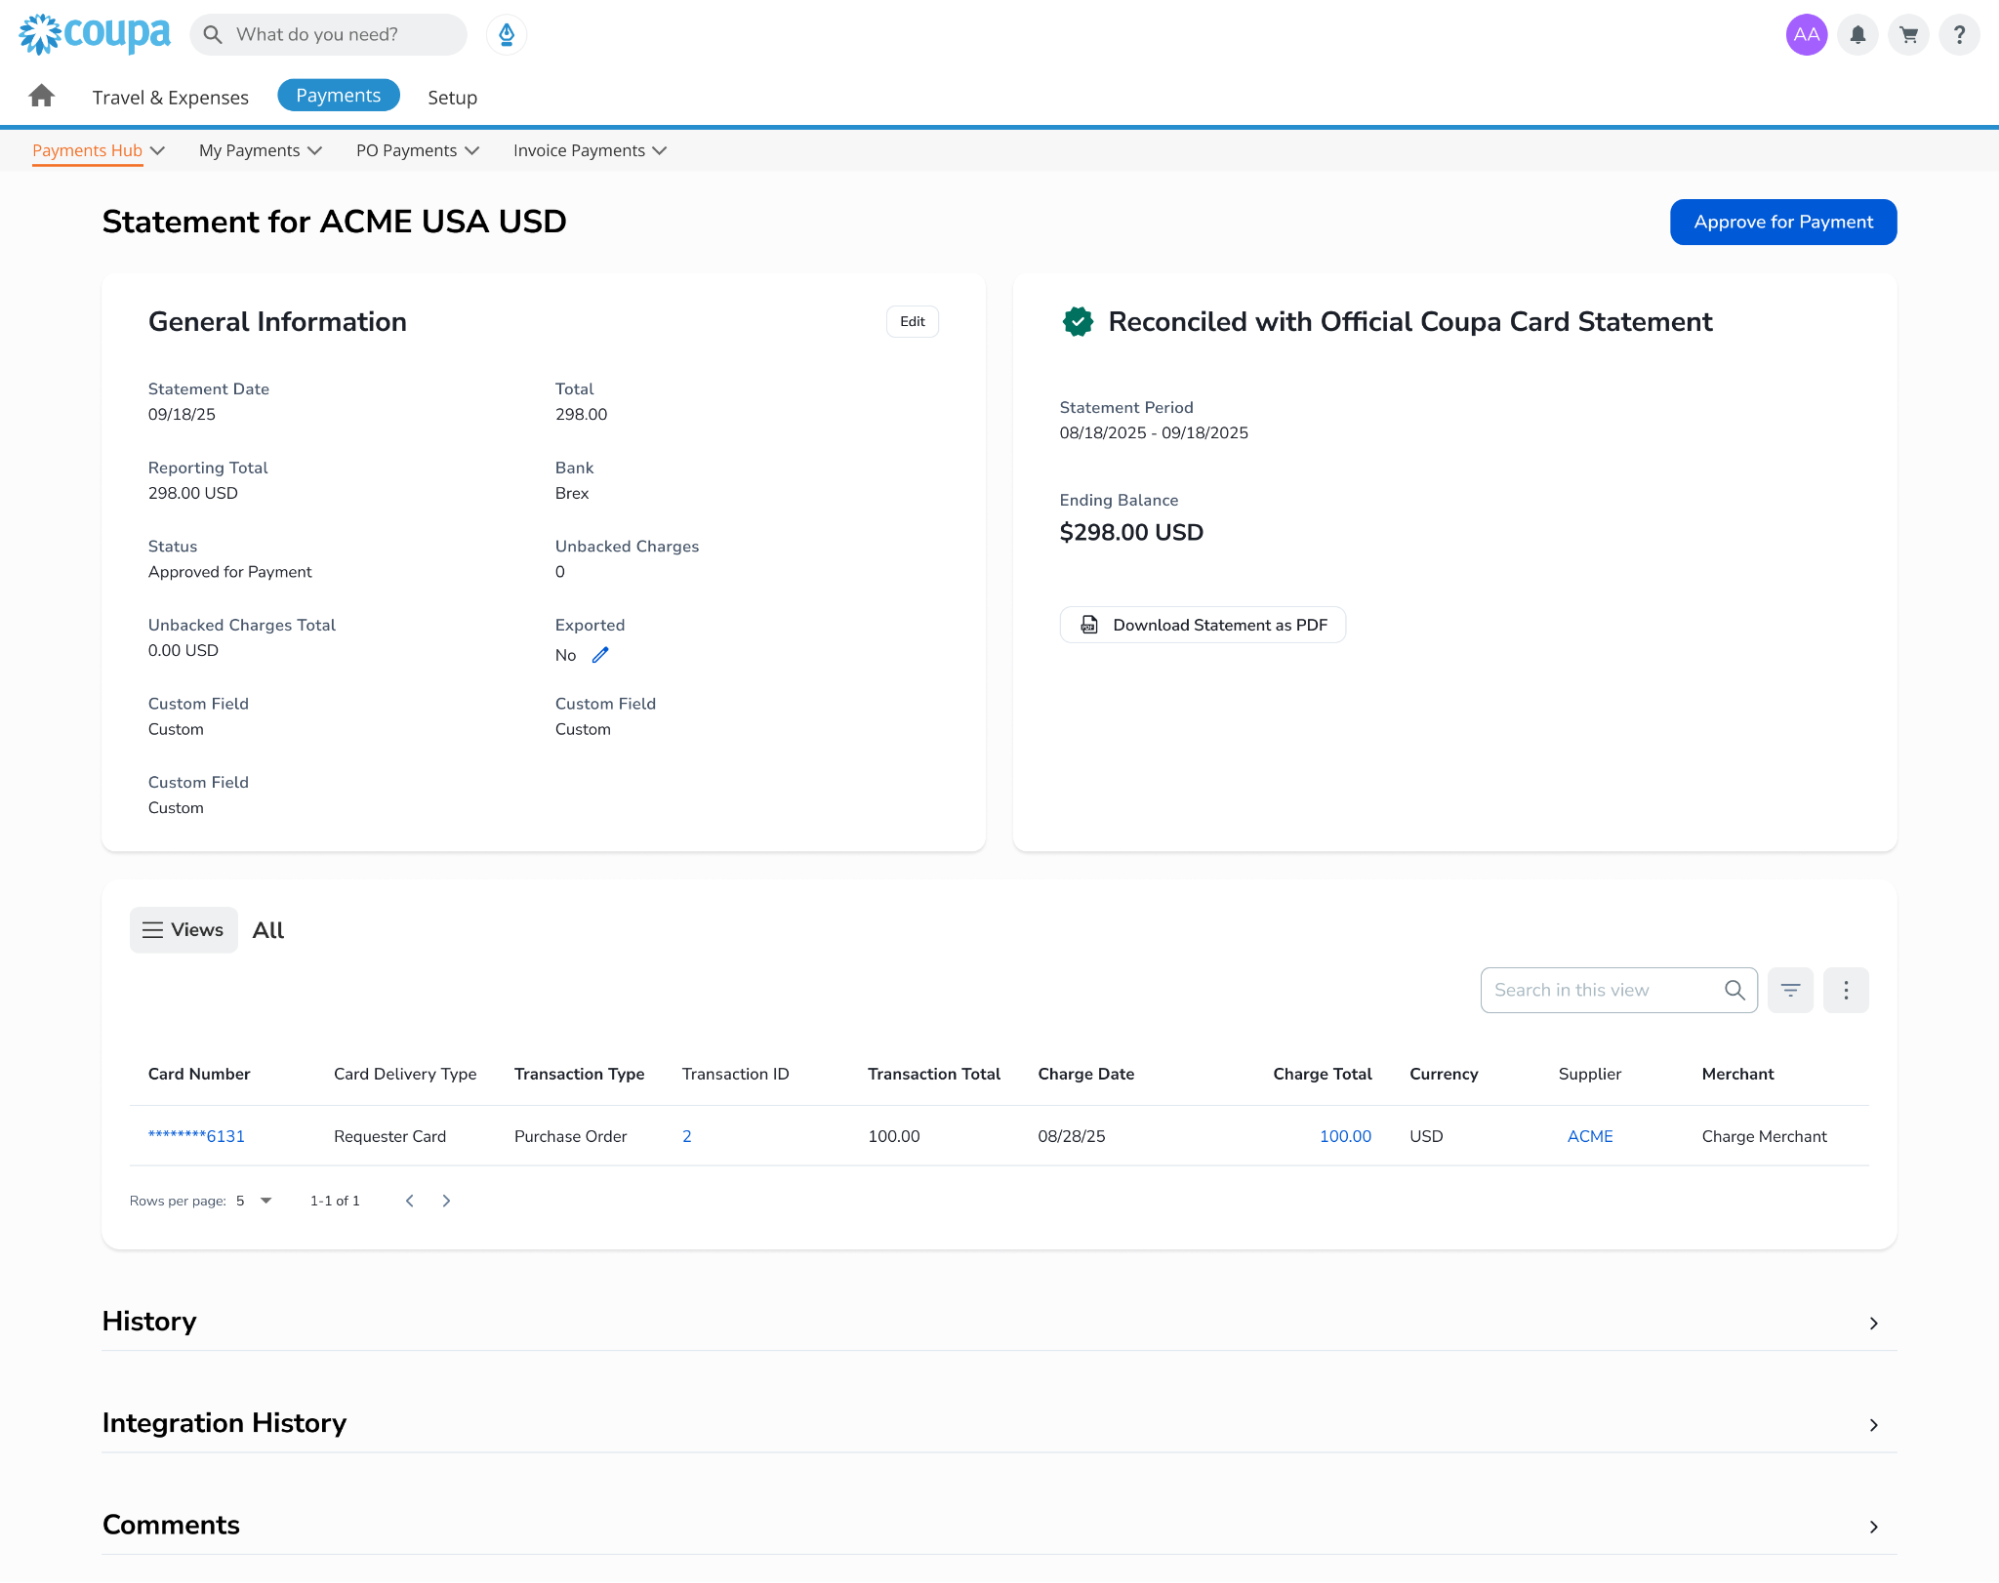The width and height of the screenshot is (1999, 1583).
Task: Select the '0.00 USD' unbacked charges total
Action: (183, 650)
